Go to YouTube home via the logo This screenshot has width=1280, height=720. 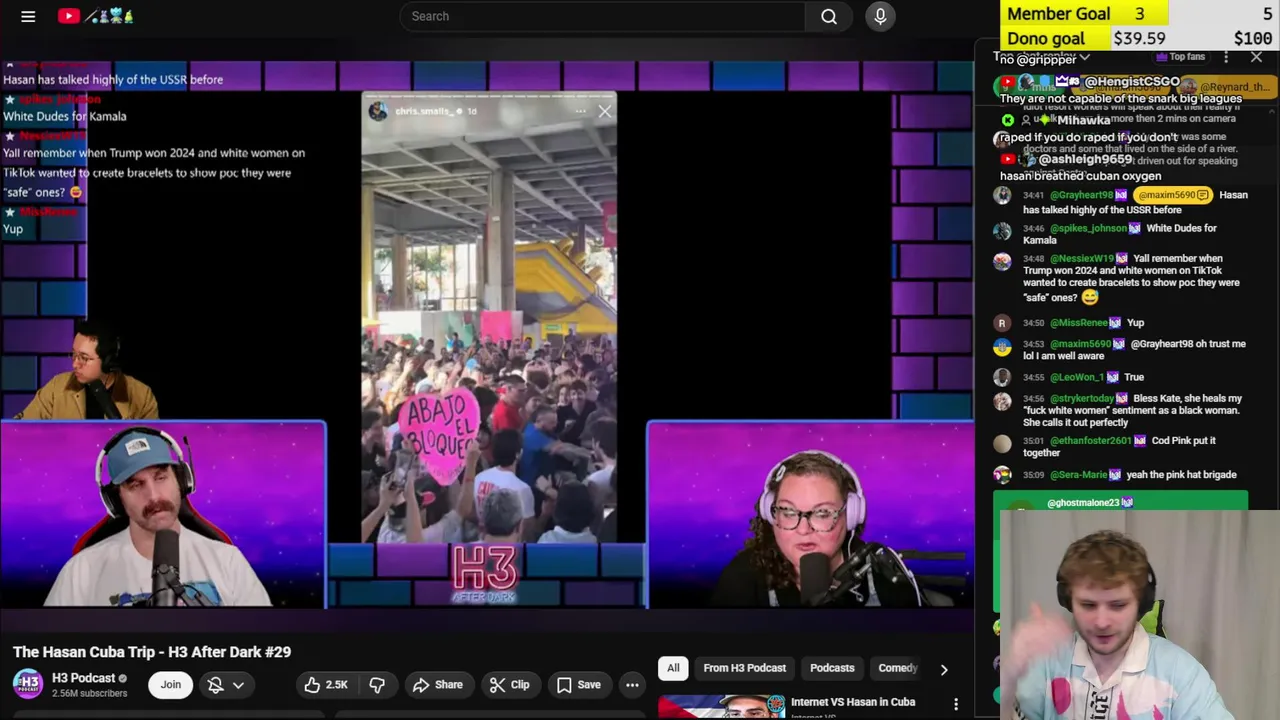coord(96,16)
